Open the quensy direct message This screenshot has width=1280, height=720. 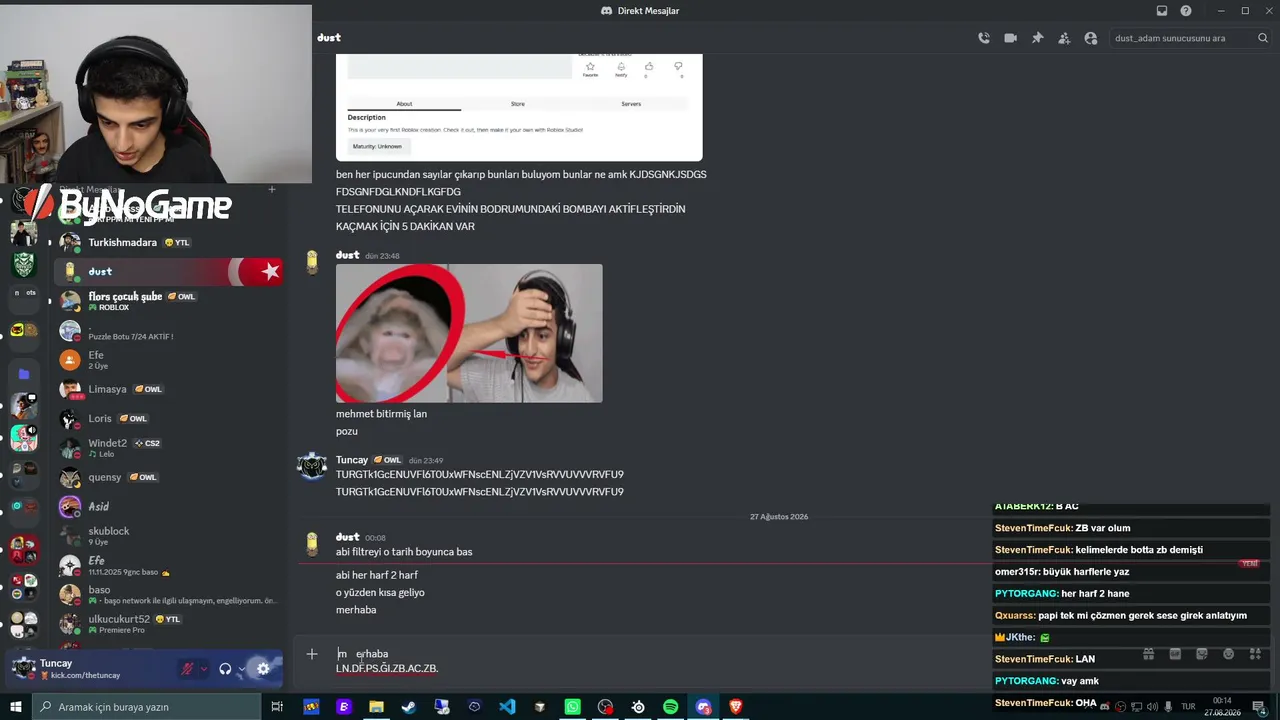pos(169,477)
